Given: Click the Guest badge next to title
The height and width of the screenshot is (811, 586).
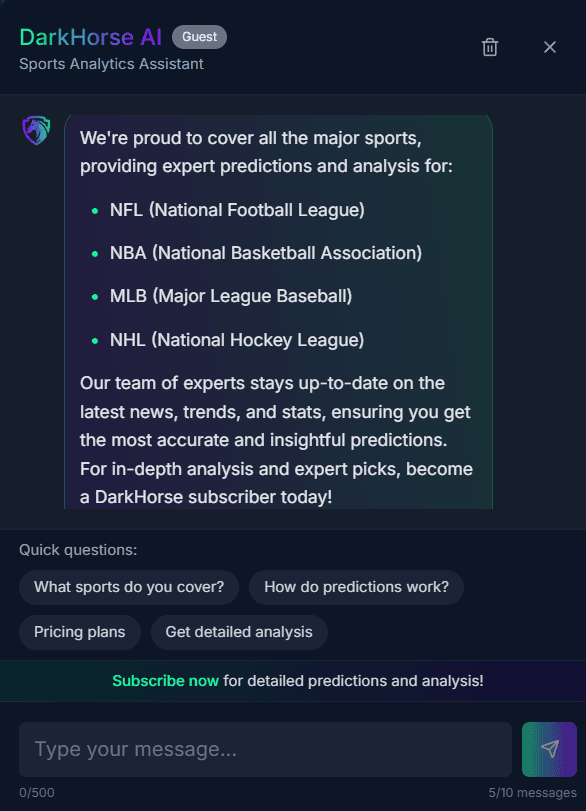Looking at the screenshot, I should click(198, 36).
